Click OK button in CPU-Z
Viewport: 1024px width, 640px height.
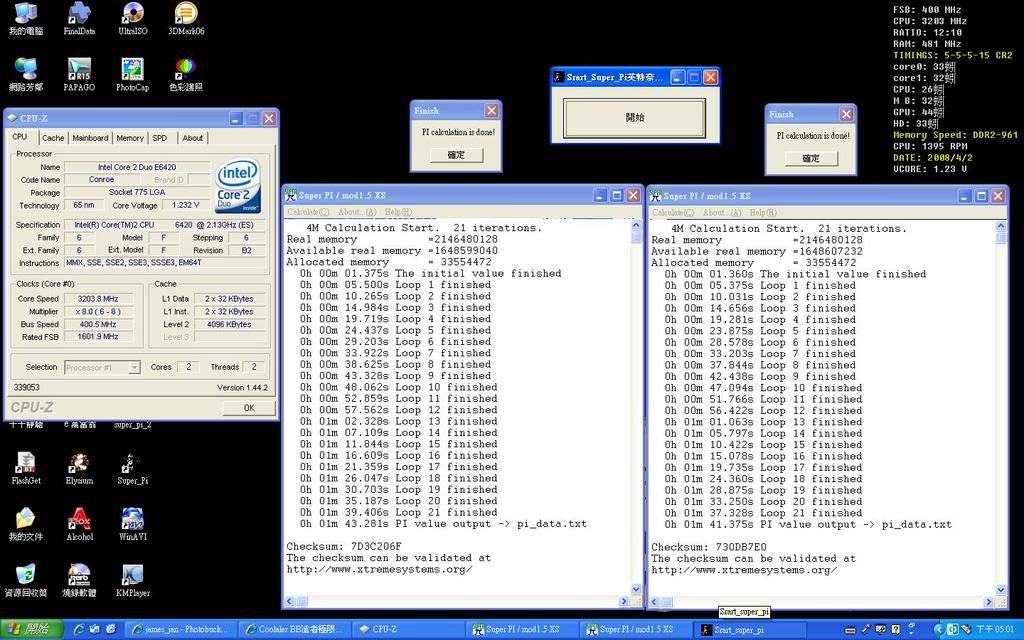click(x=248, y=408)
